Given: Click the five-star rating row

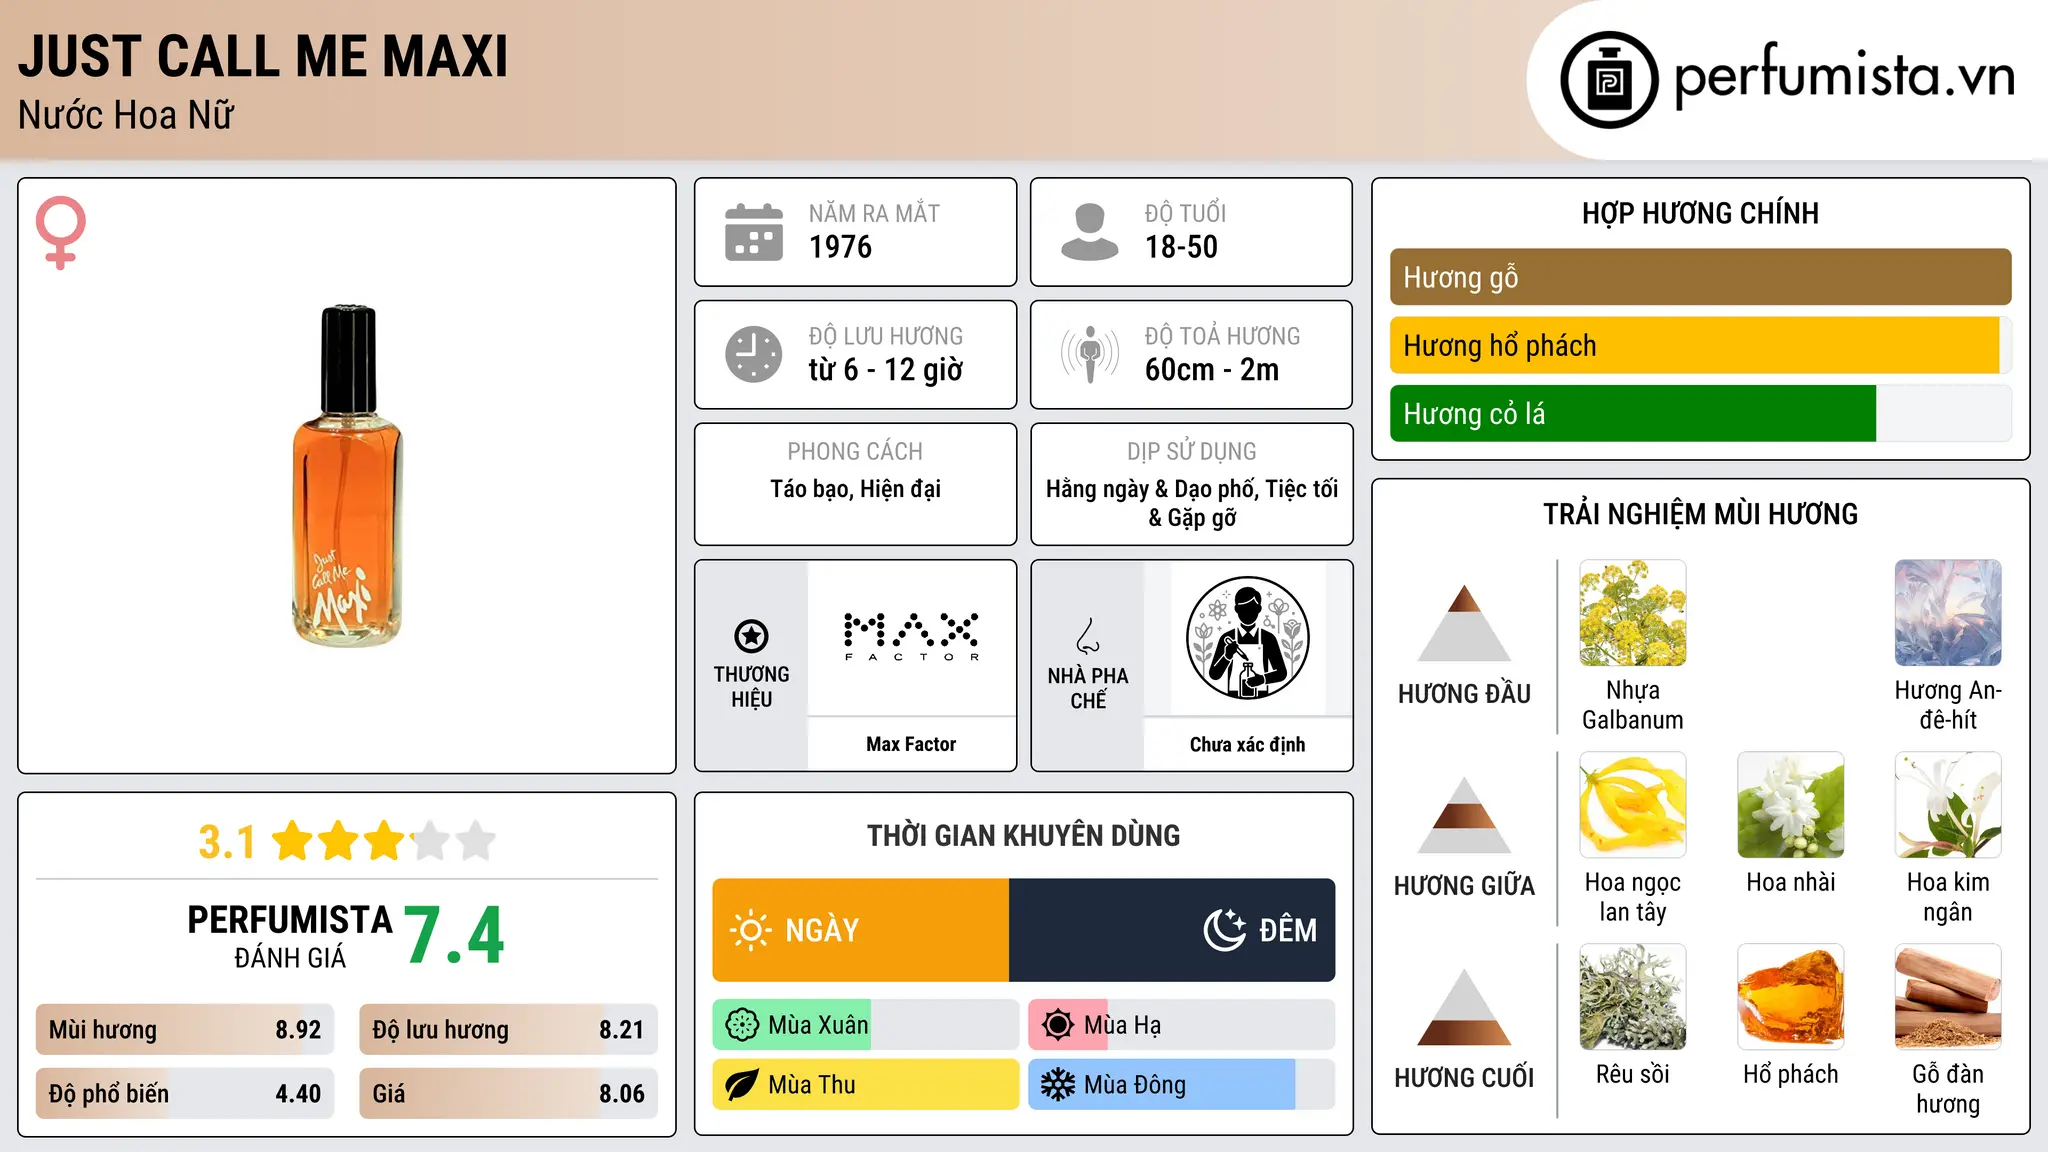Looking at the screenshot, I should (x=384, y=841).
